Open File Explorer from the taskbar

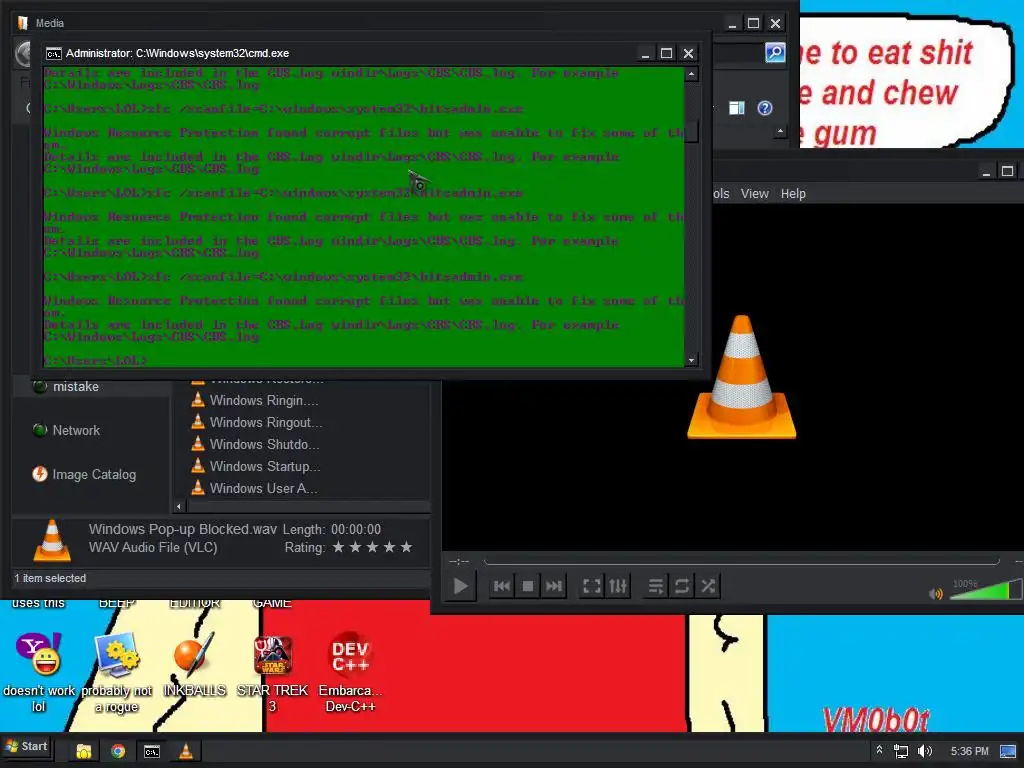tap(84, 751)
